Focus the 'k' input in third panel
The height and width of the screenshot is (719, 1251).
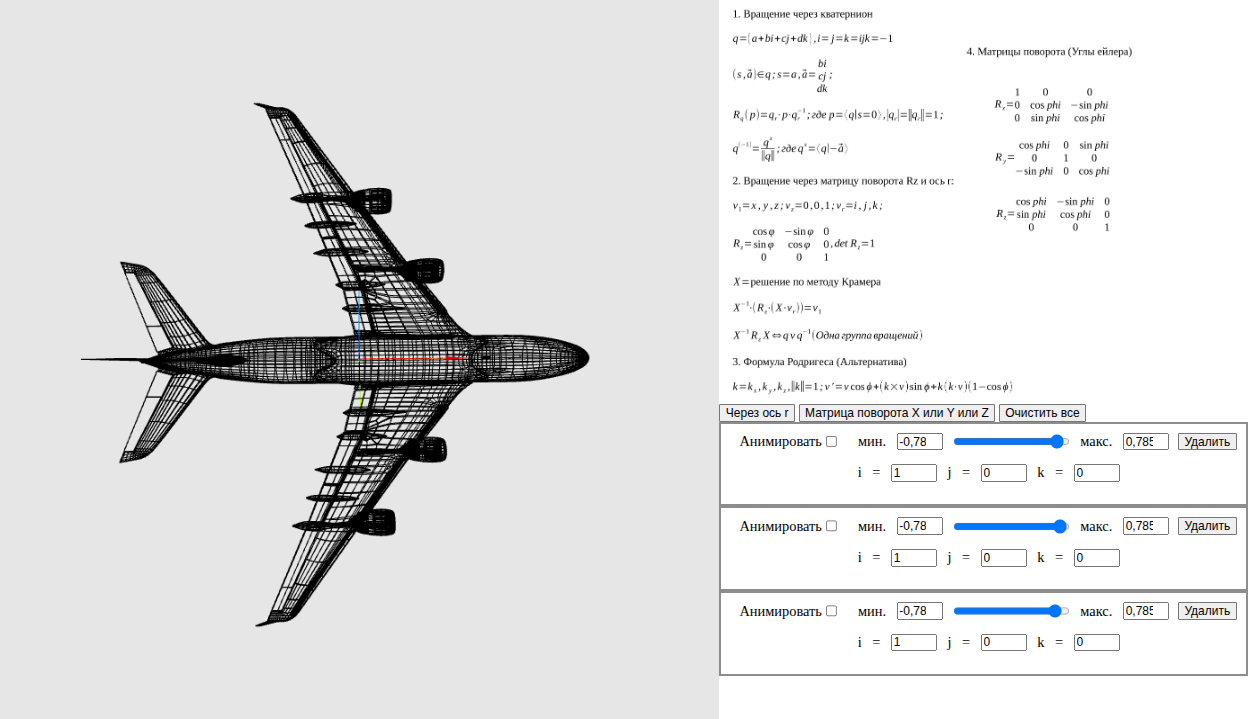pyautogui.click(x=1097, y=643)
